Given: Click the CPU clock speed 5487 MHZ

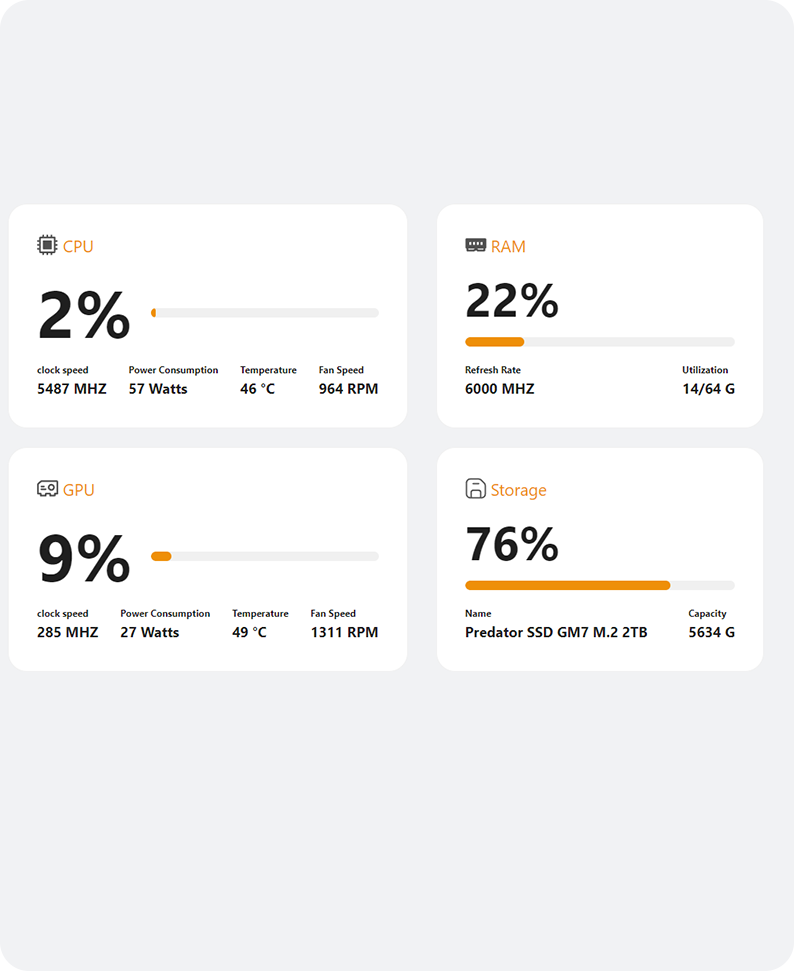Looking at the screenshot, I should point(72,389).
